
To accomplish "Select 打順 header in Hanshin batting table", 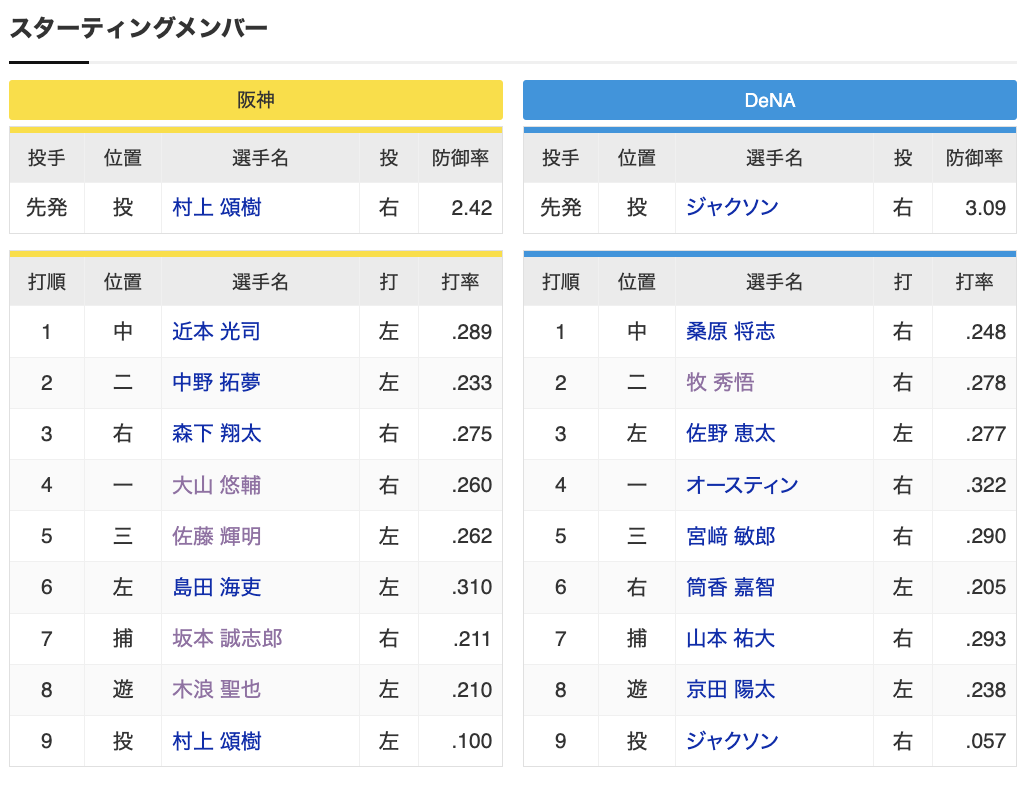I will [47, 282].
